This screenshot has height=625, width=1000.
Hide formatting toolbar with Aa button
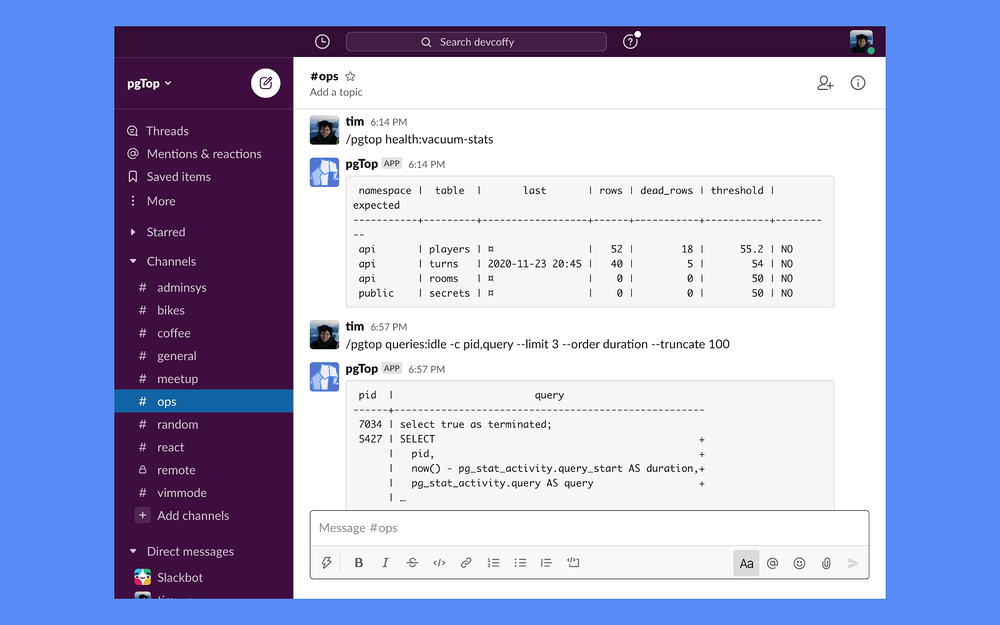(x=746, y=563)
